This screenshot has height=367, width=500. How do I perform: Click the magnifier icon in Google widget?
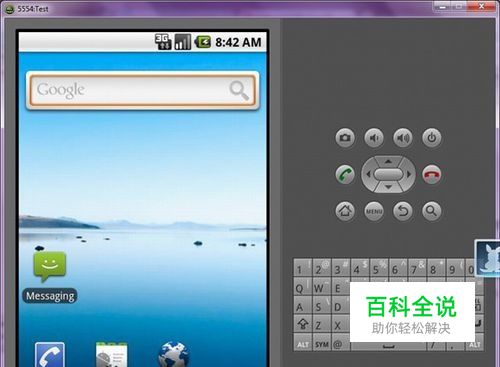click(239, 90)
